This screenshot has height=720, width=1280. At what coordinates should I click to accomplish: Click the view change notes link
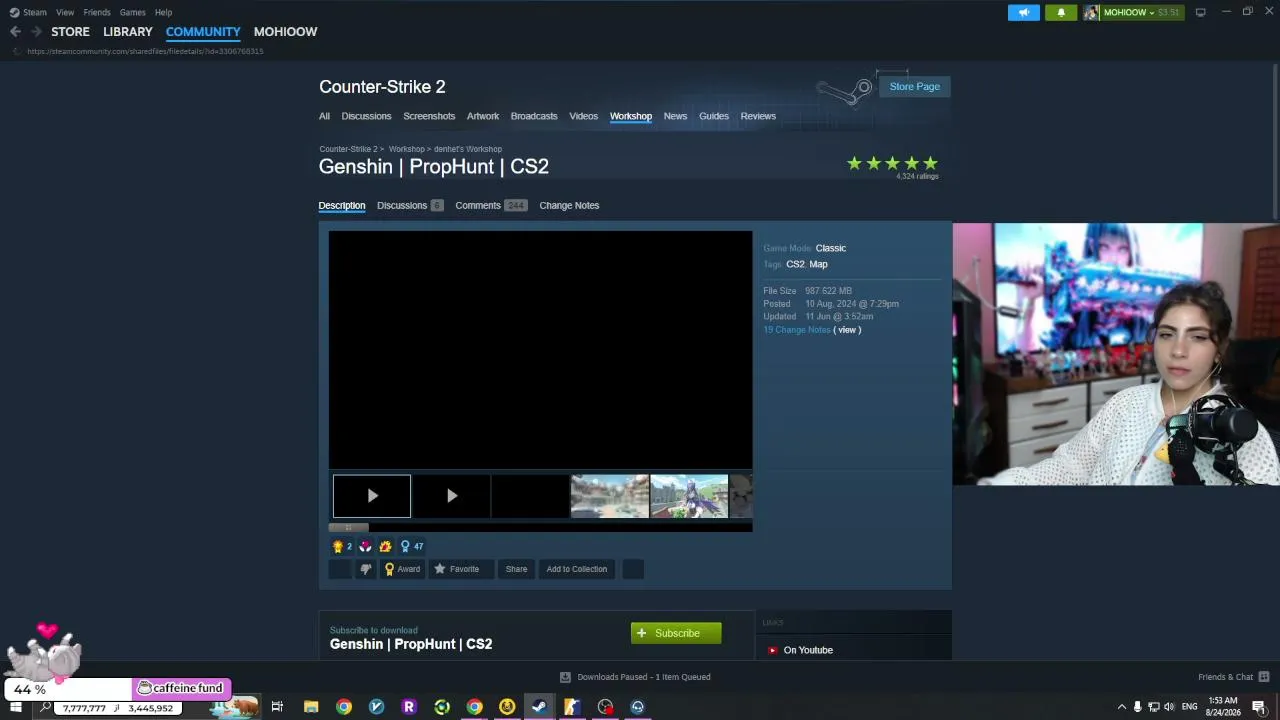click(847, 330)
